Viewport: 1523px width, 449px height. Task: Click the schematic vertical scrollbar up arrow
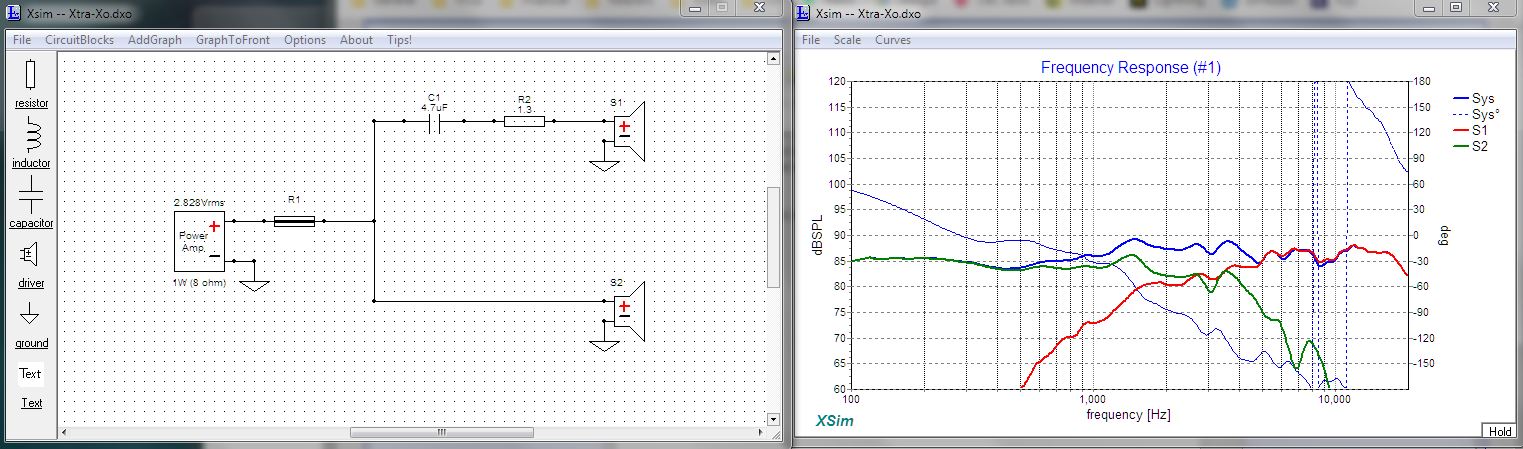click(773, 60)
